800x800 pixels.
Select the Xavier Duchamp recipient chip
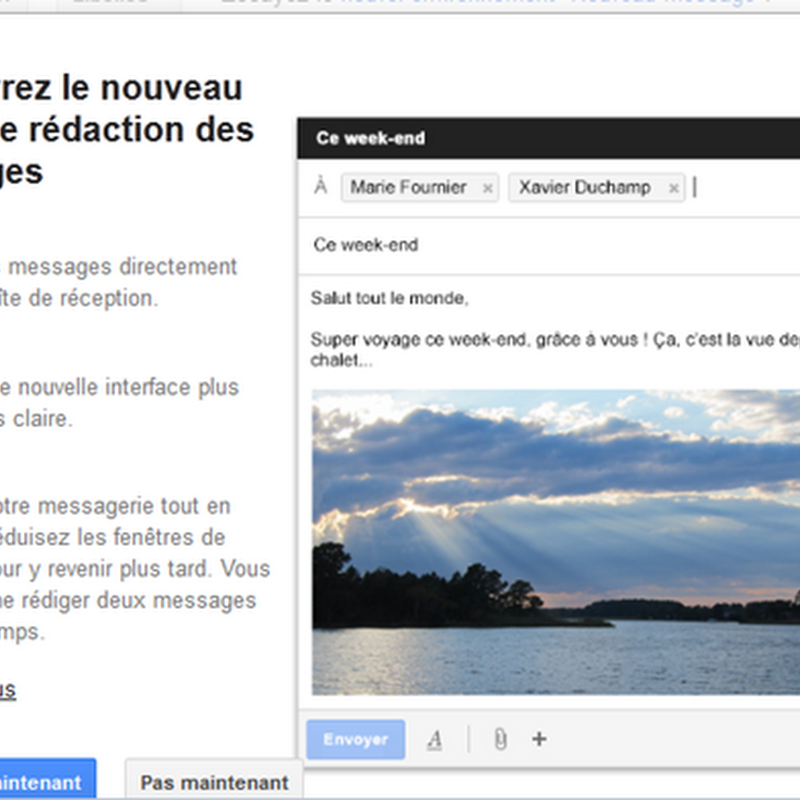point(596,187)
